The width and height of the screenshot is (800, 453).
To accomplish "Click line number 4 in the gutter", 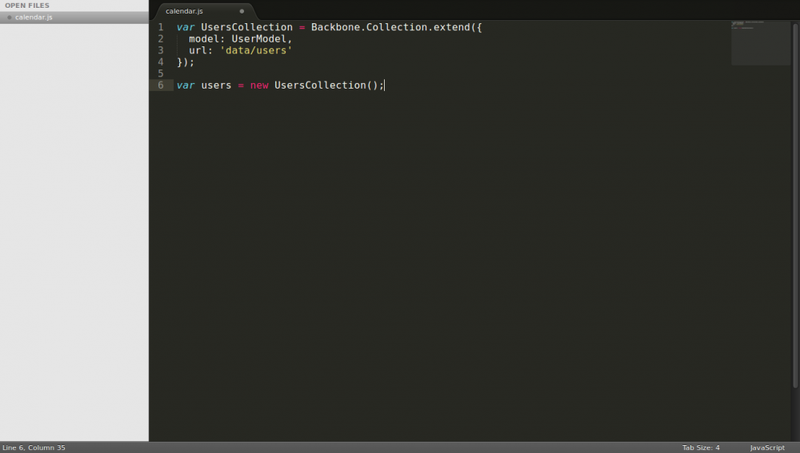I will click(x=160, y=62).
